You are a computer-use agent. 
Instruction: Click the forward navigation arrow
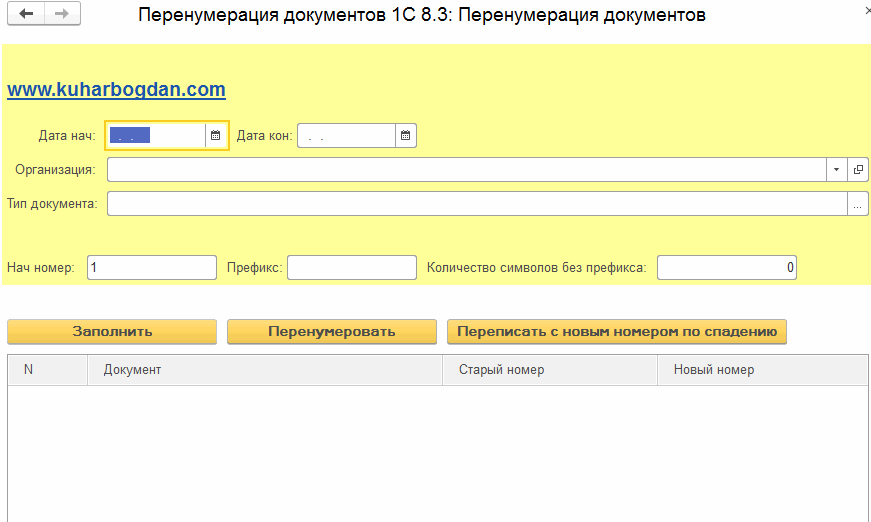tap(62, 14)
